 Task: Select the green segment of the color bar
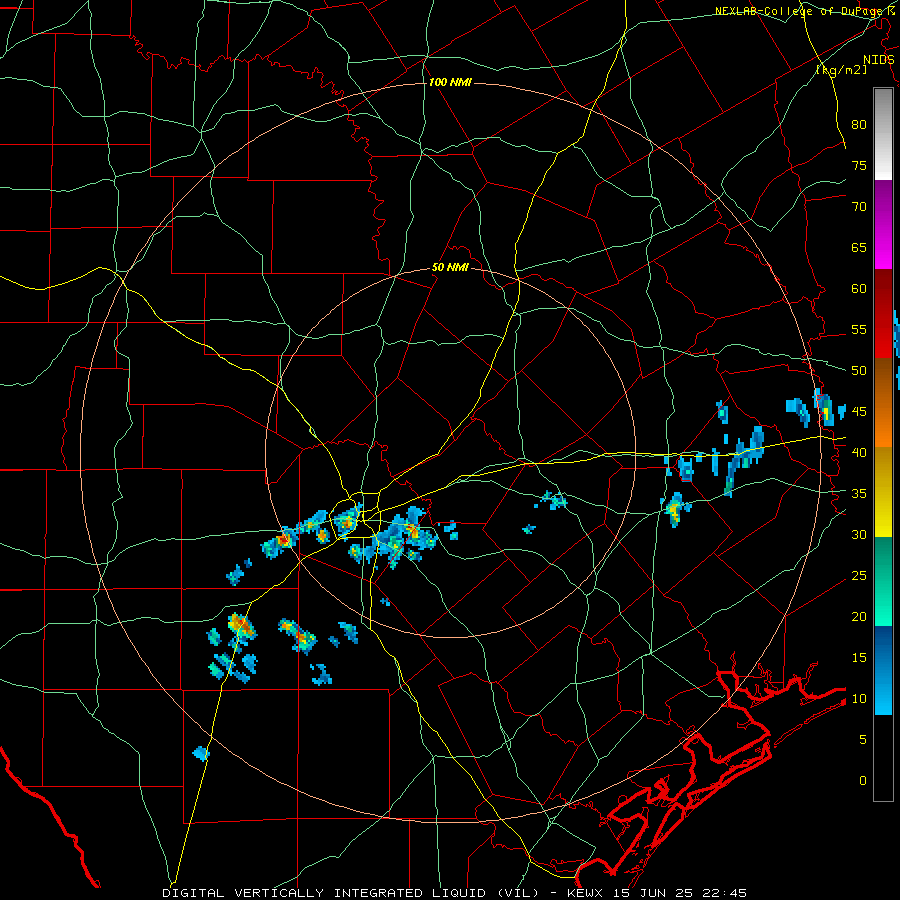883,581
